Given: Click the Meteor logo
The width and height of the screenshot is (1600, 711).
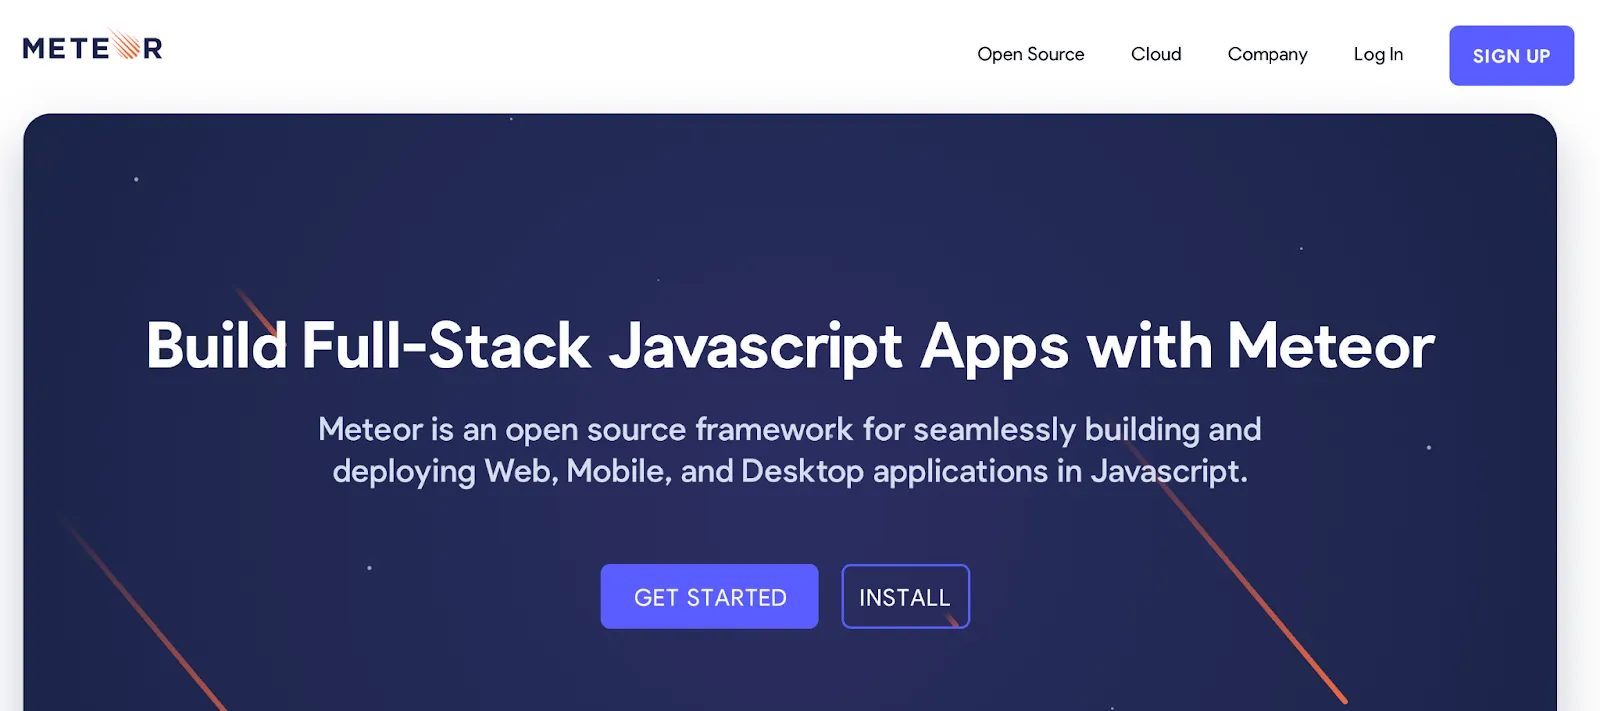Looking at the screenshot, I should [92, 46].
